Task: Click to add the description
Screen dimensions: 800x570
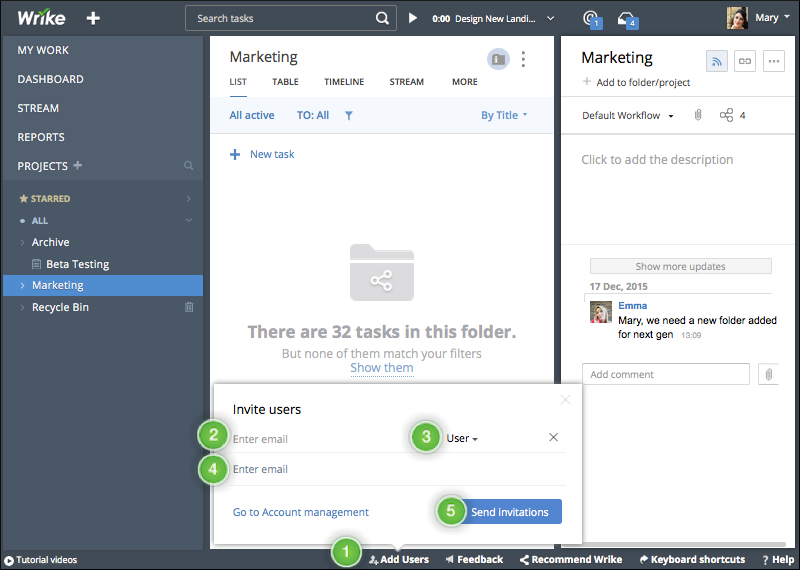Action: point(657,160)
